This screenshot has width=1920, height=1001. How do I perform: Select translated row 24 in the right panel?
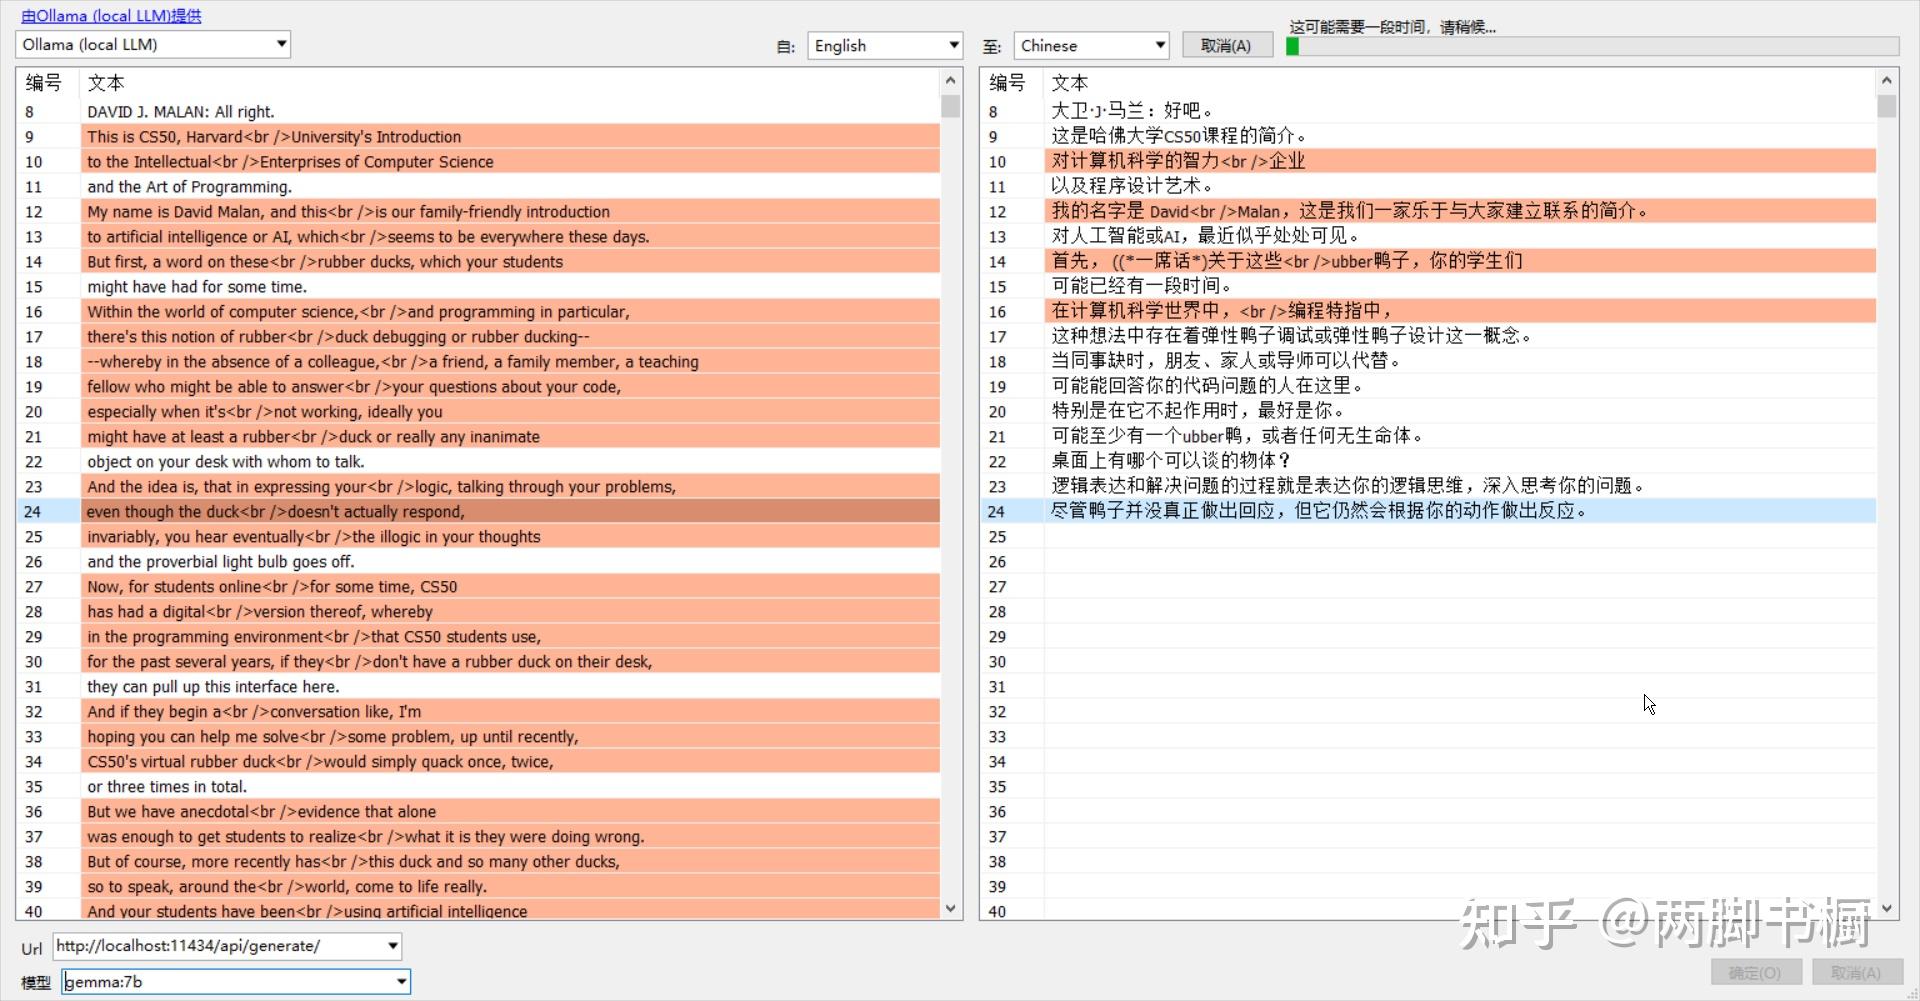[x=1428, y=511]
